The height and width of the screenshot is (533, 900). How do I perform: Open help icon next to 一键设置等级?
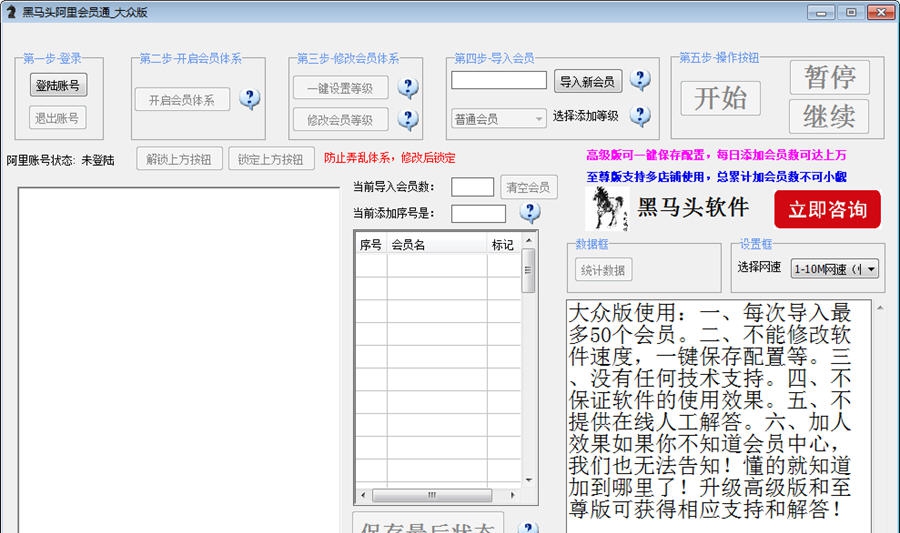click(x=408, y=87)
